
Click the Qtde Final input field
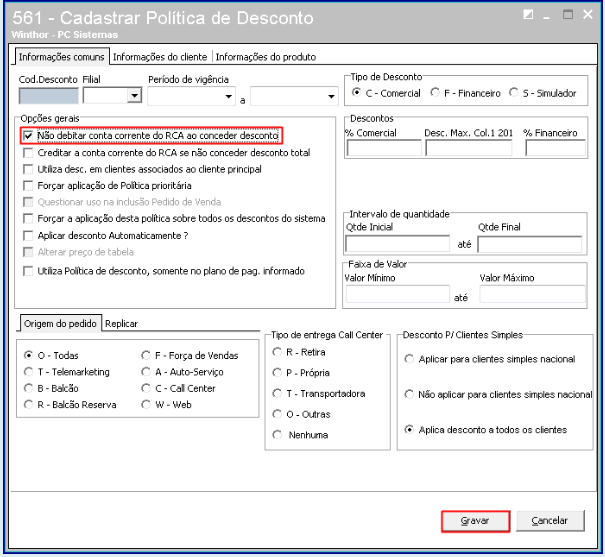(530, 244)
